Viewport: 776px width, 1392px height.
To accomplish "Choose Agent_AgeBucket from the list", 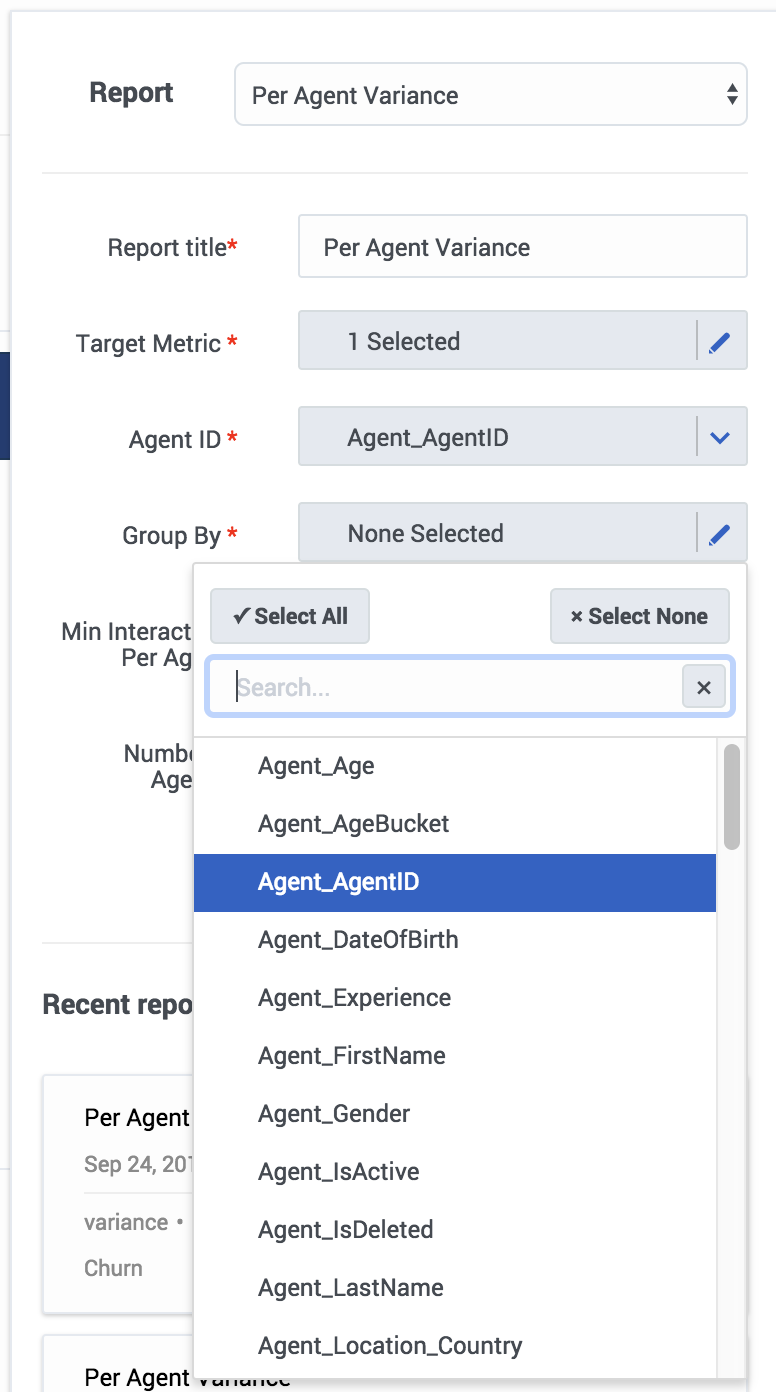I will click(x=354, y=825).
